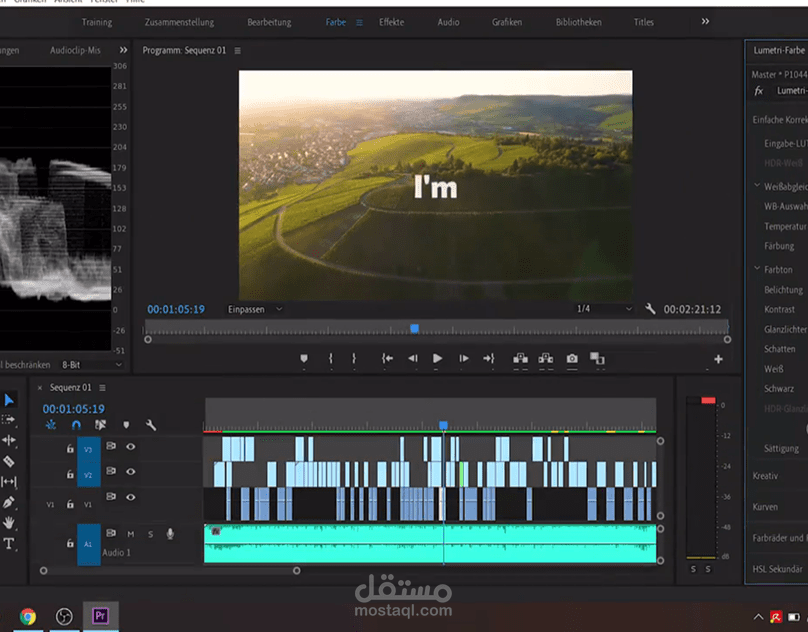This screenshot has height=632, width=808.
Task: Select the Selection arrow tool
Action: (9, 400)
